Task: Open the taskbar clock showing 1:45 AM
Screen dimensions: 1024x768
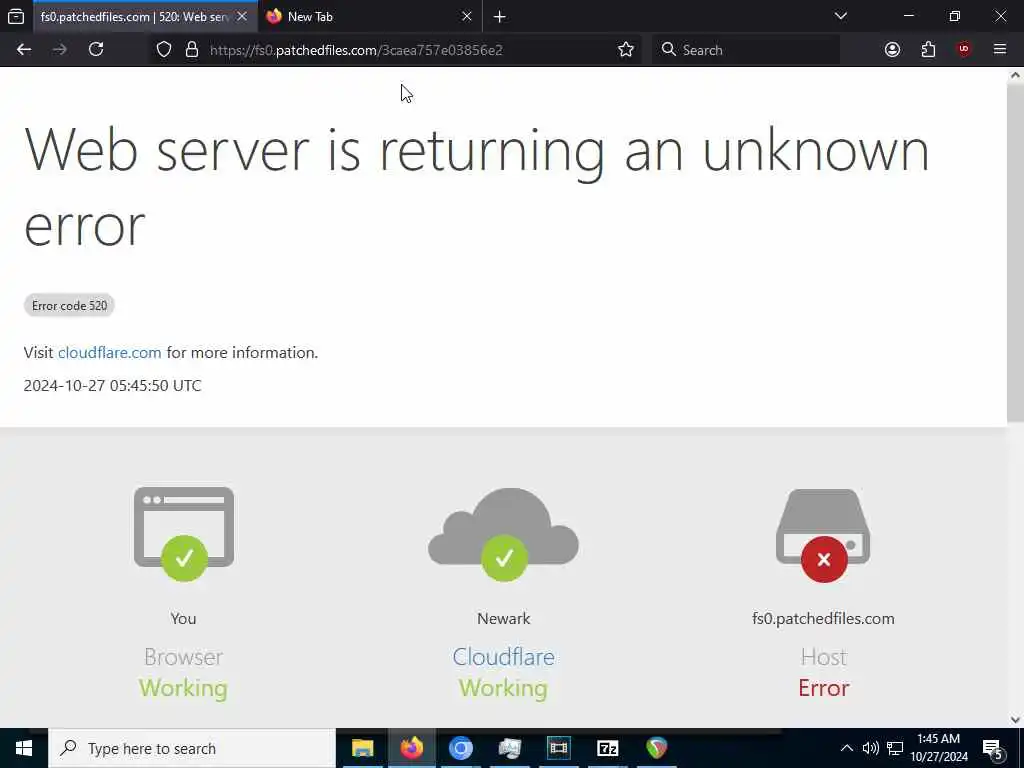Action: coord(938,748)
